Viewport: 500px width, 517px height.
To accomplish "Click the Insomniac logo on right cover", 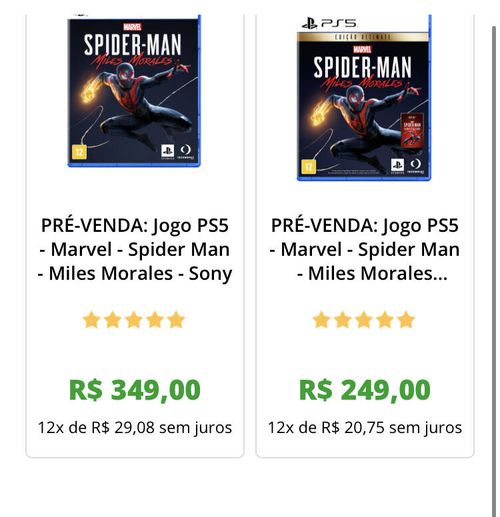I will click(x=415, y=166).
